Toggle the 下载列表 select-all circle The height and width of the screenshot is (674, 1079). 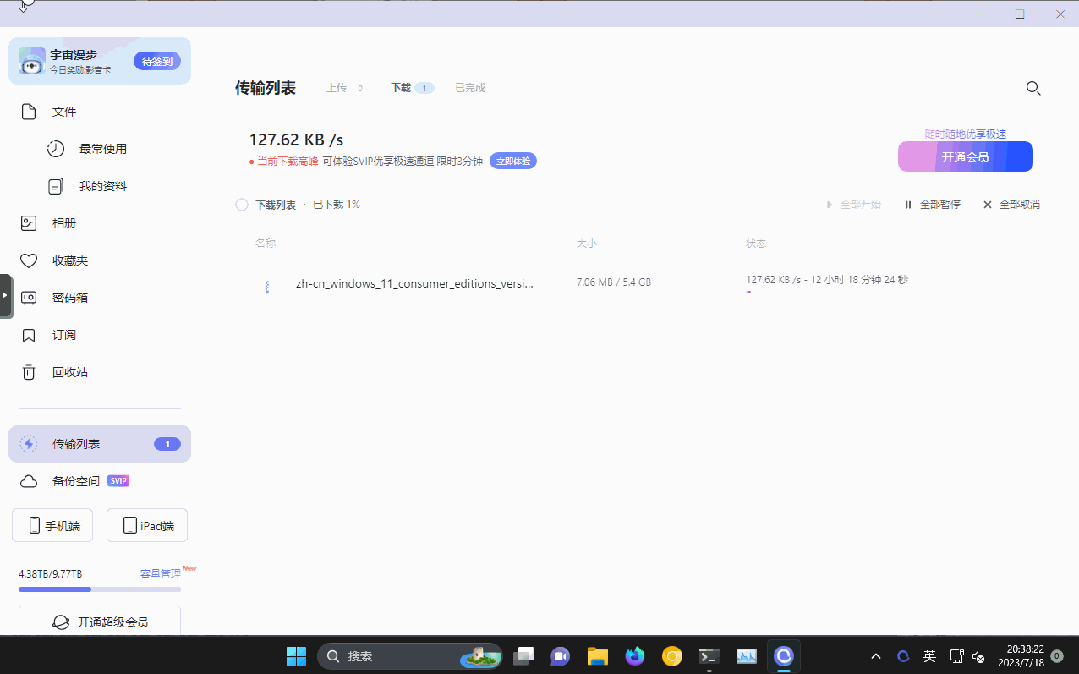[242, 204]
